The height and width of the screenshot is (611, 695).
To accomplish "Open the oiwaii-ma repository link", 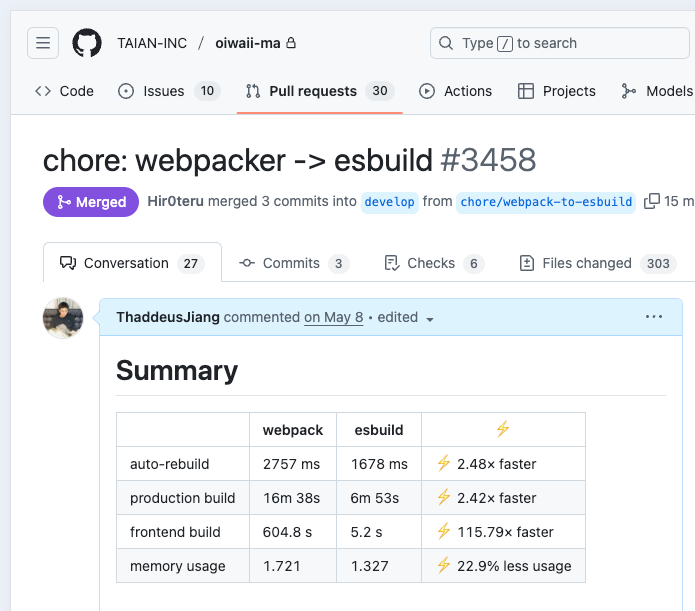I will 248,43.
